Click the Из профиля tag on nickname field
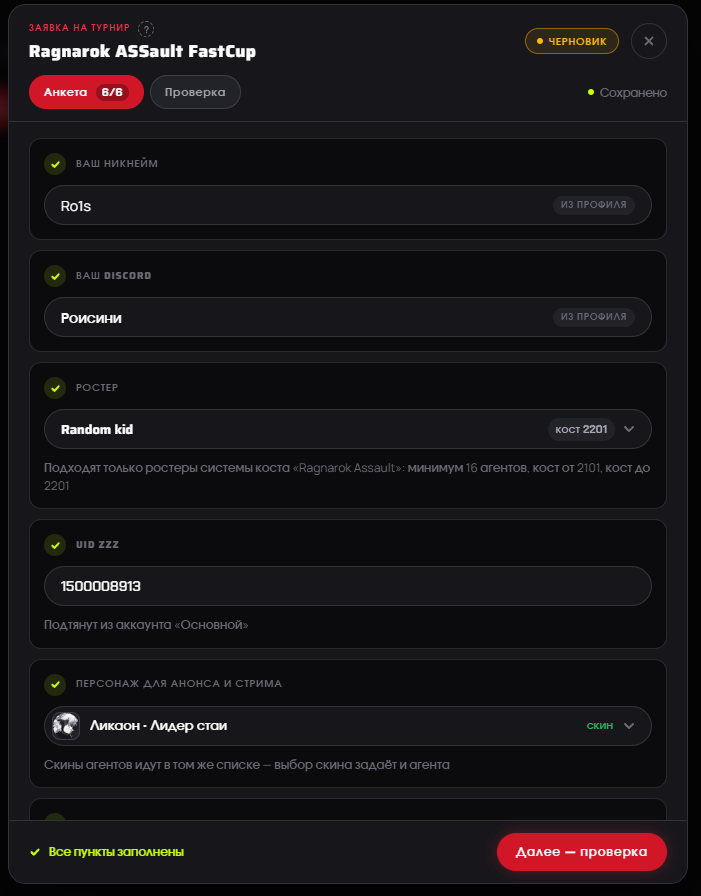The height and width of the screenshot is (896, 701). pyautogui.click(x=594, y=205)
